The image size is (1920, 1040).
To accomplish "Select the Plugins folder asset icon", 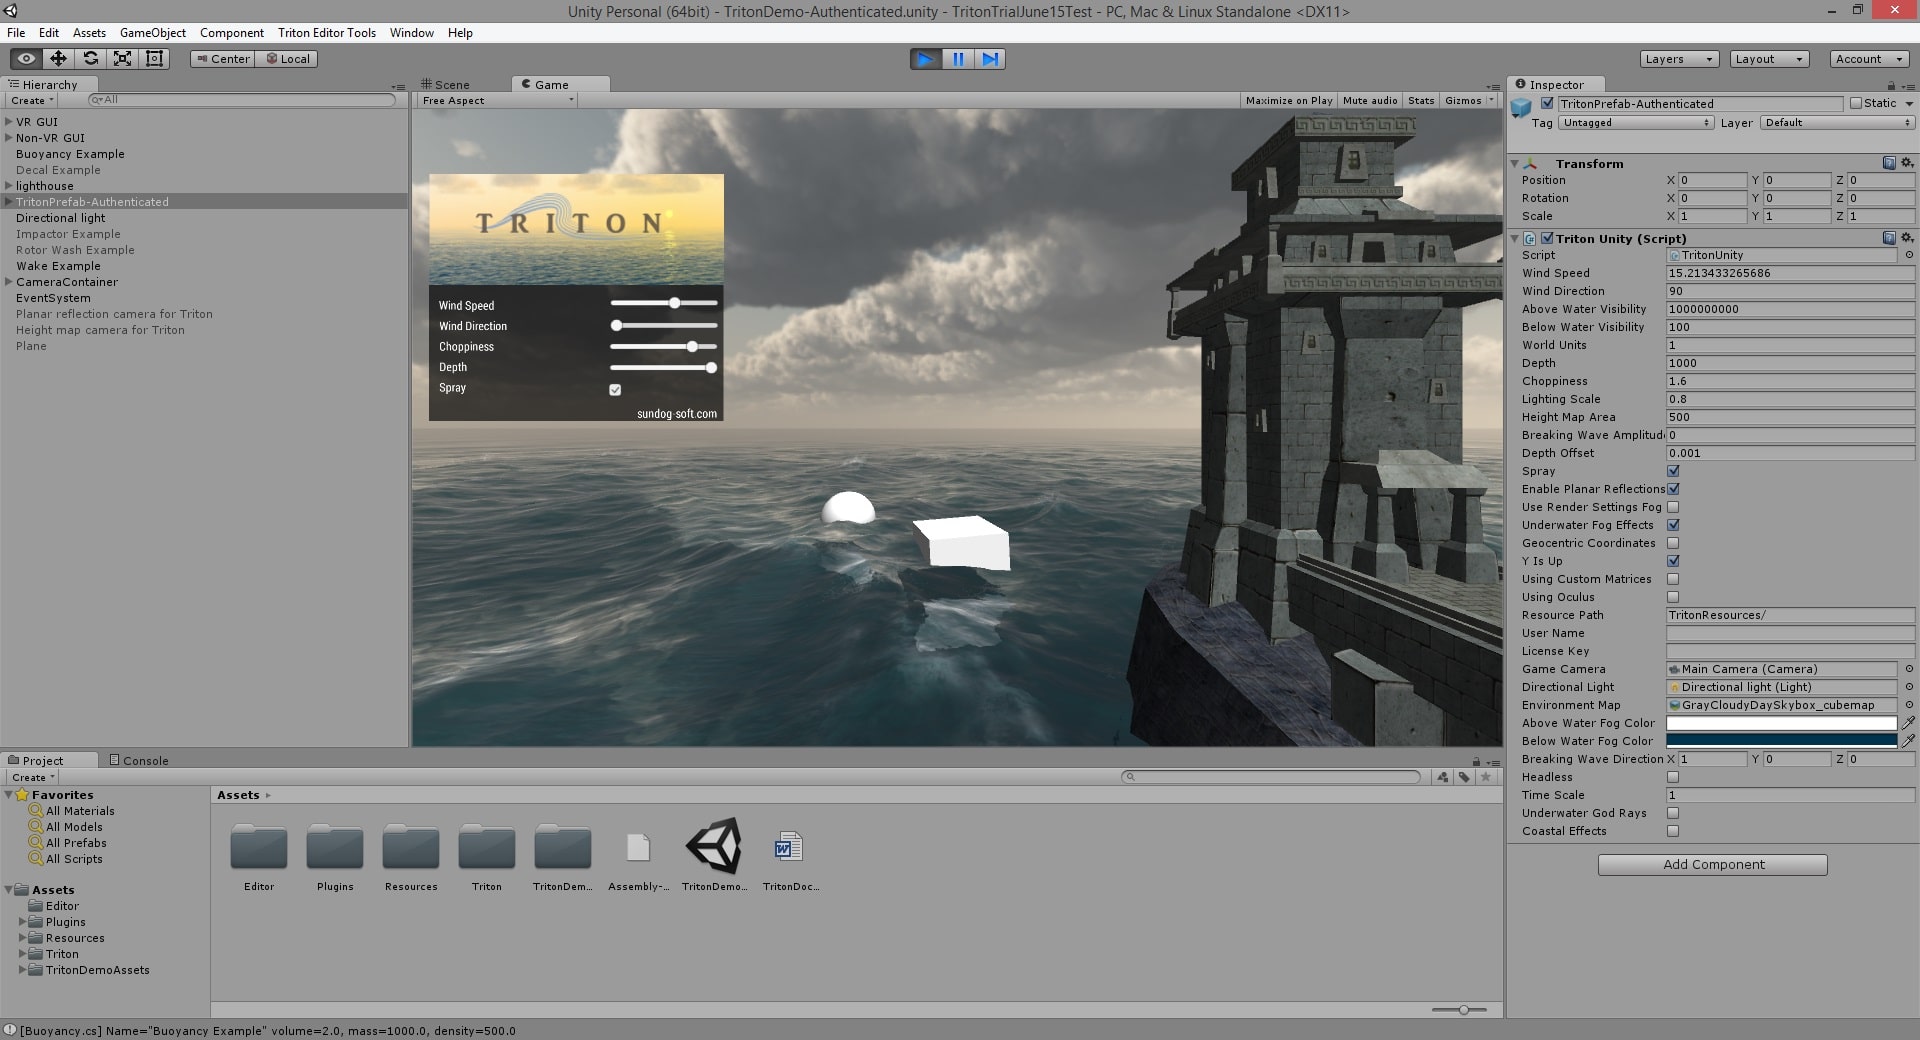I will click(x=335, y=847).
